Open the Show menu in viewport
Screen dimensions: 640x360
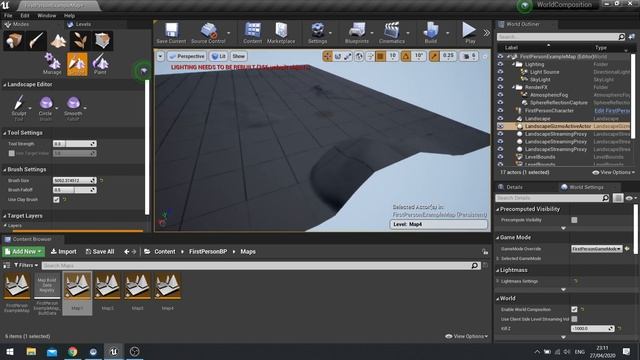(239, 56)
